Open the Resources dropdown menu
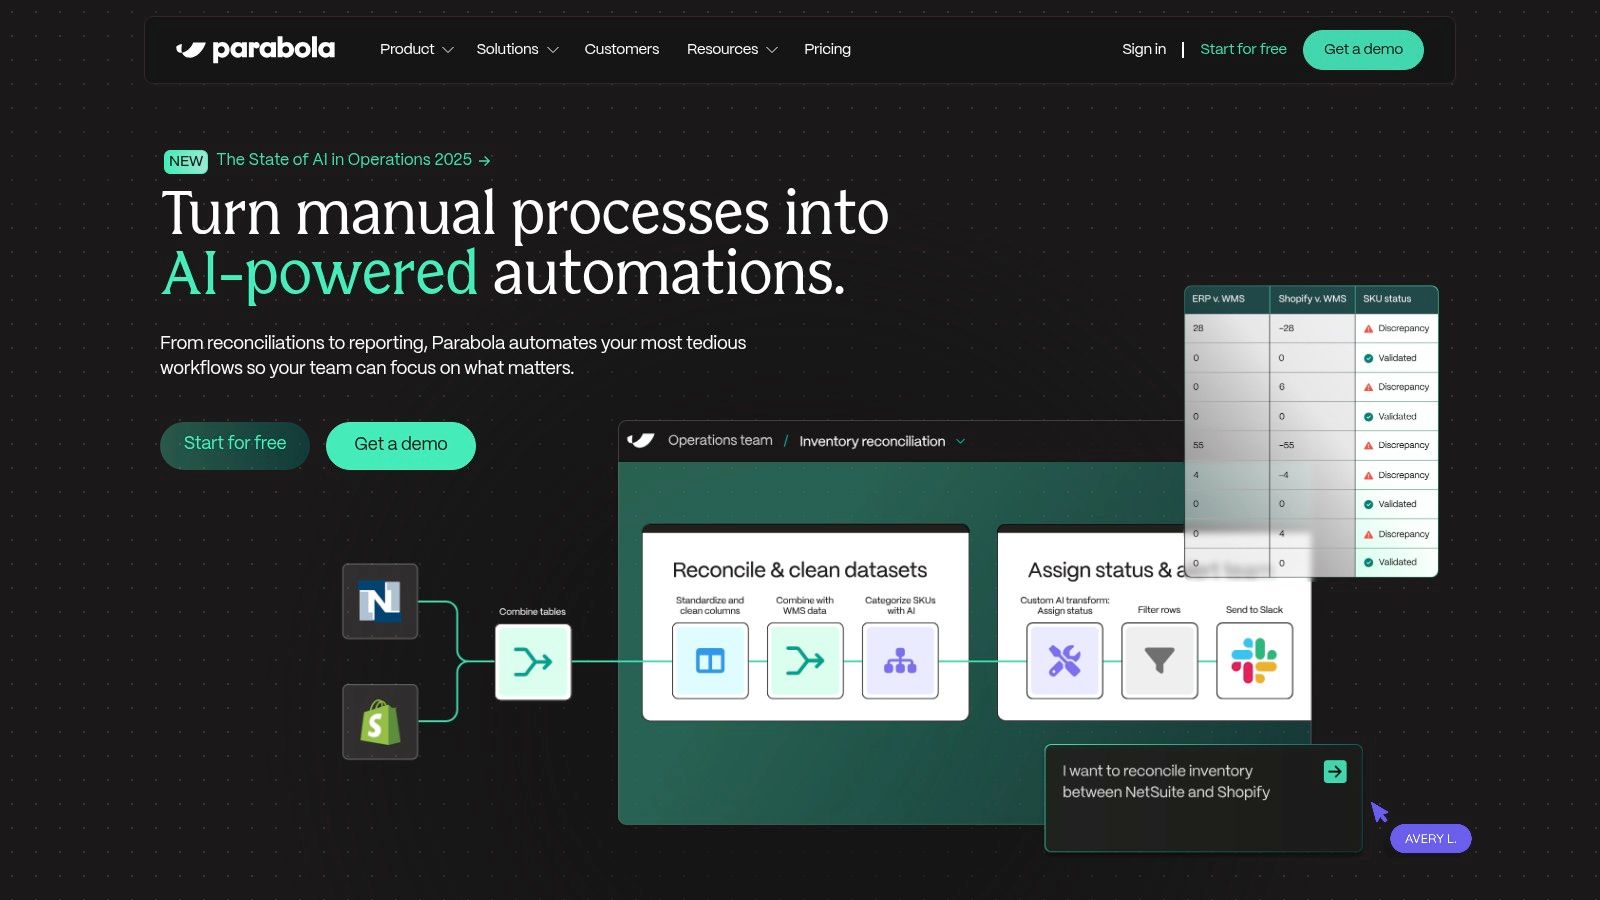 coord(732,49)
